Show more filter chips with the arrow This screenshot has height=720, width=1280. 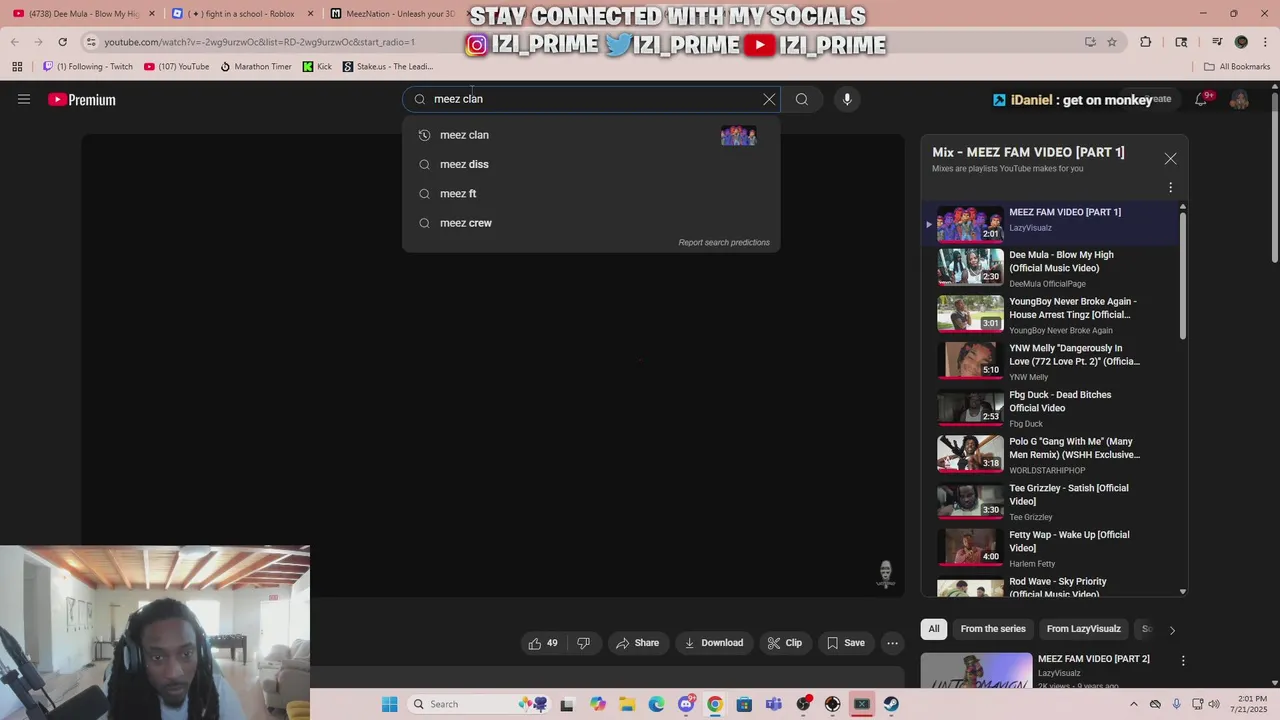(x=1172, y=630)
